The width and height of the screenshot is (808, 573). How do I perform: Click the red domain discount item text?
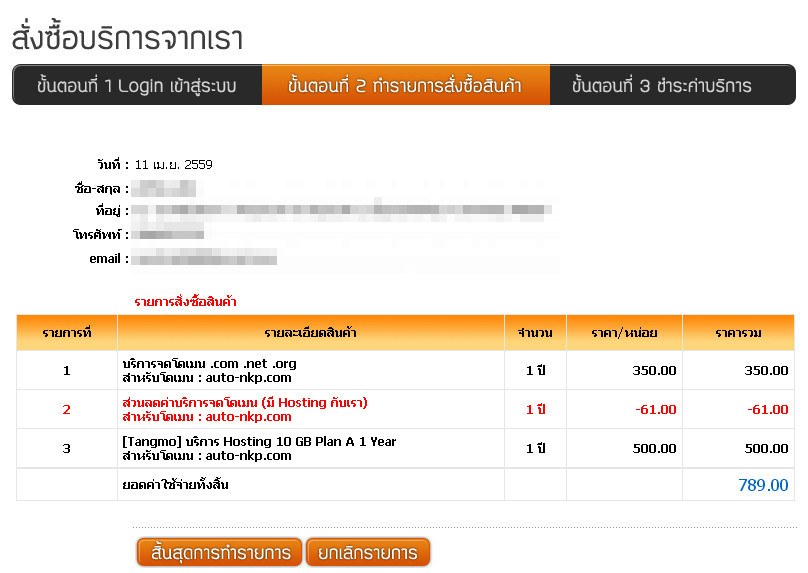pyautogui.click(x=245, y=403)
